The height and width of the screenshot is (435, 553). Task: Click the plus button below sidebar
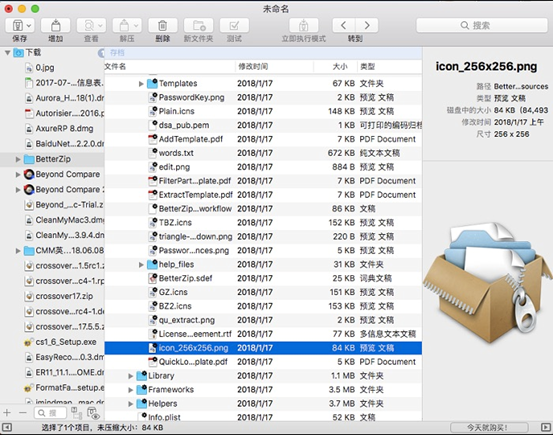(x=7, y=412)
